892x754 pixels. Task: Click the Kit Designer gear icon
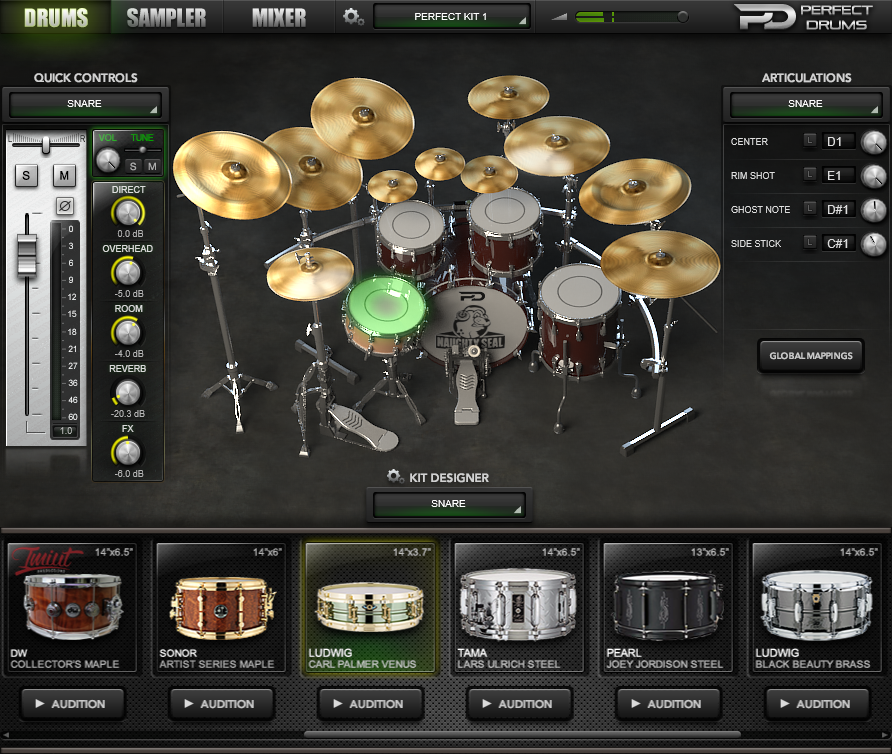tap(394, 476)
